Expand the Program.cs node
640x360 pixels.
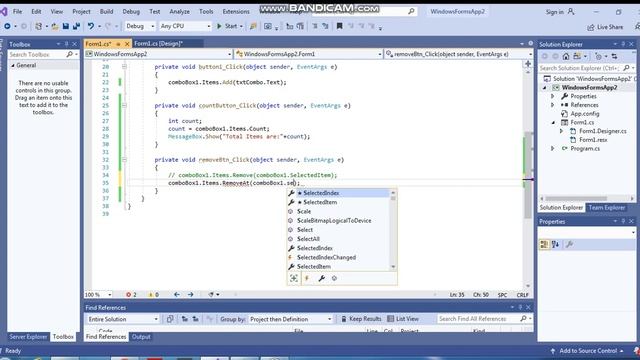pyautogui.click(x=553, y=149)
